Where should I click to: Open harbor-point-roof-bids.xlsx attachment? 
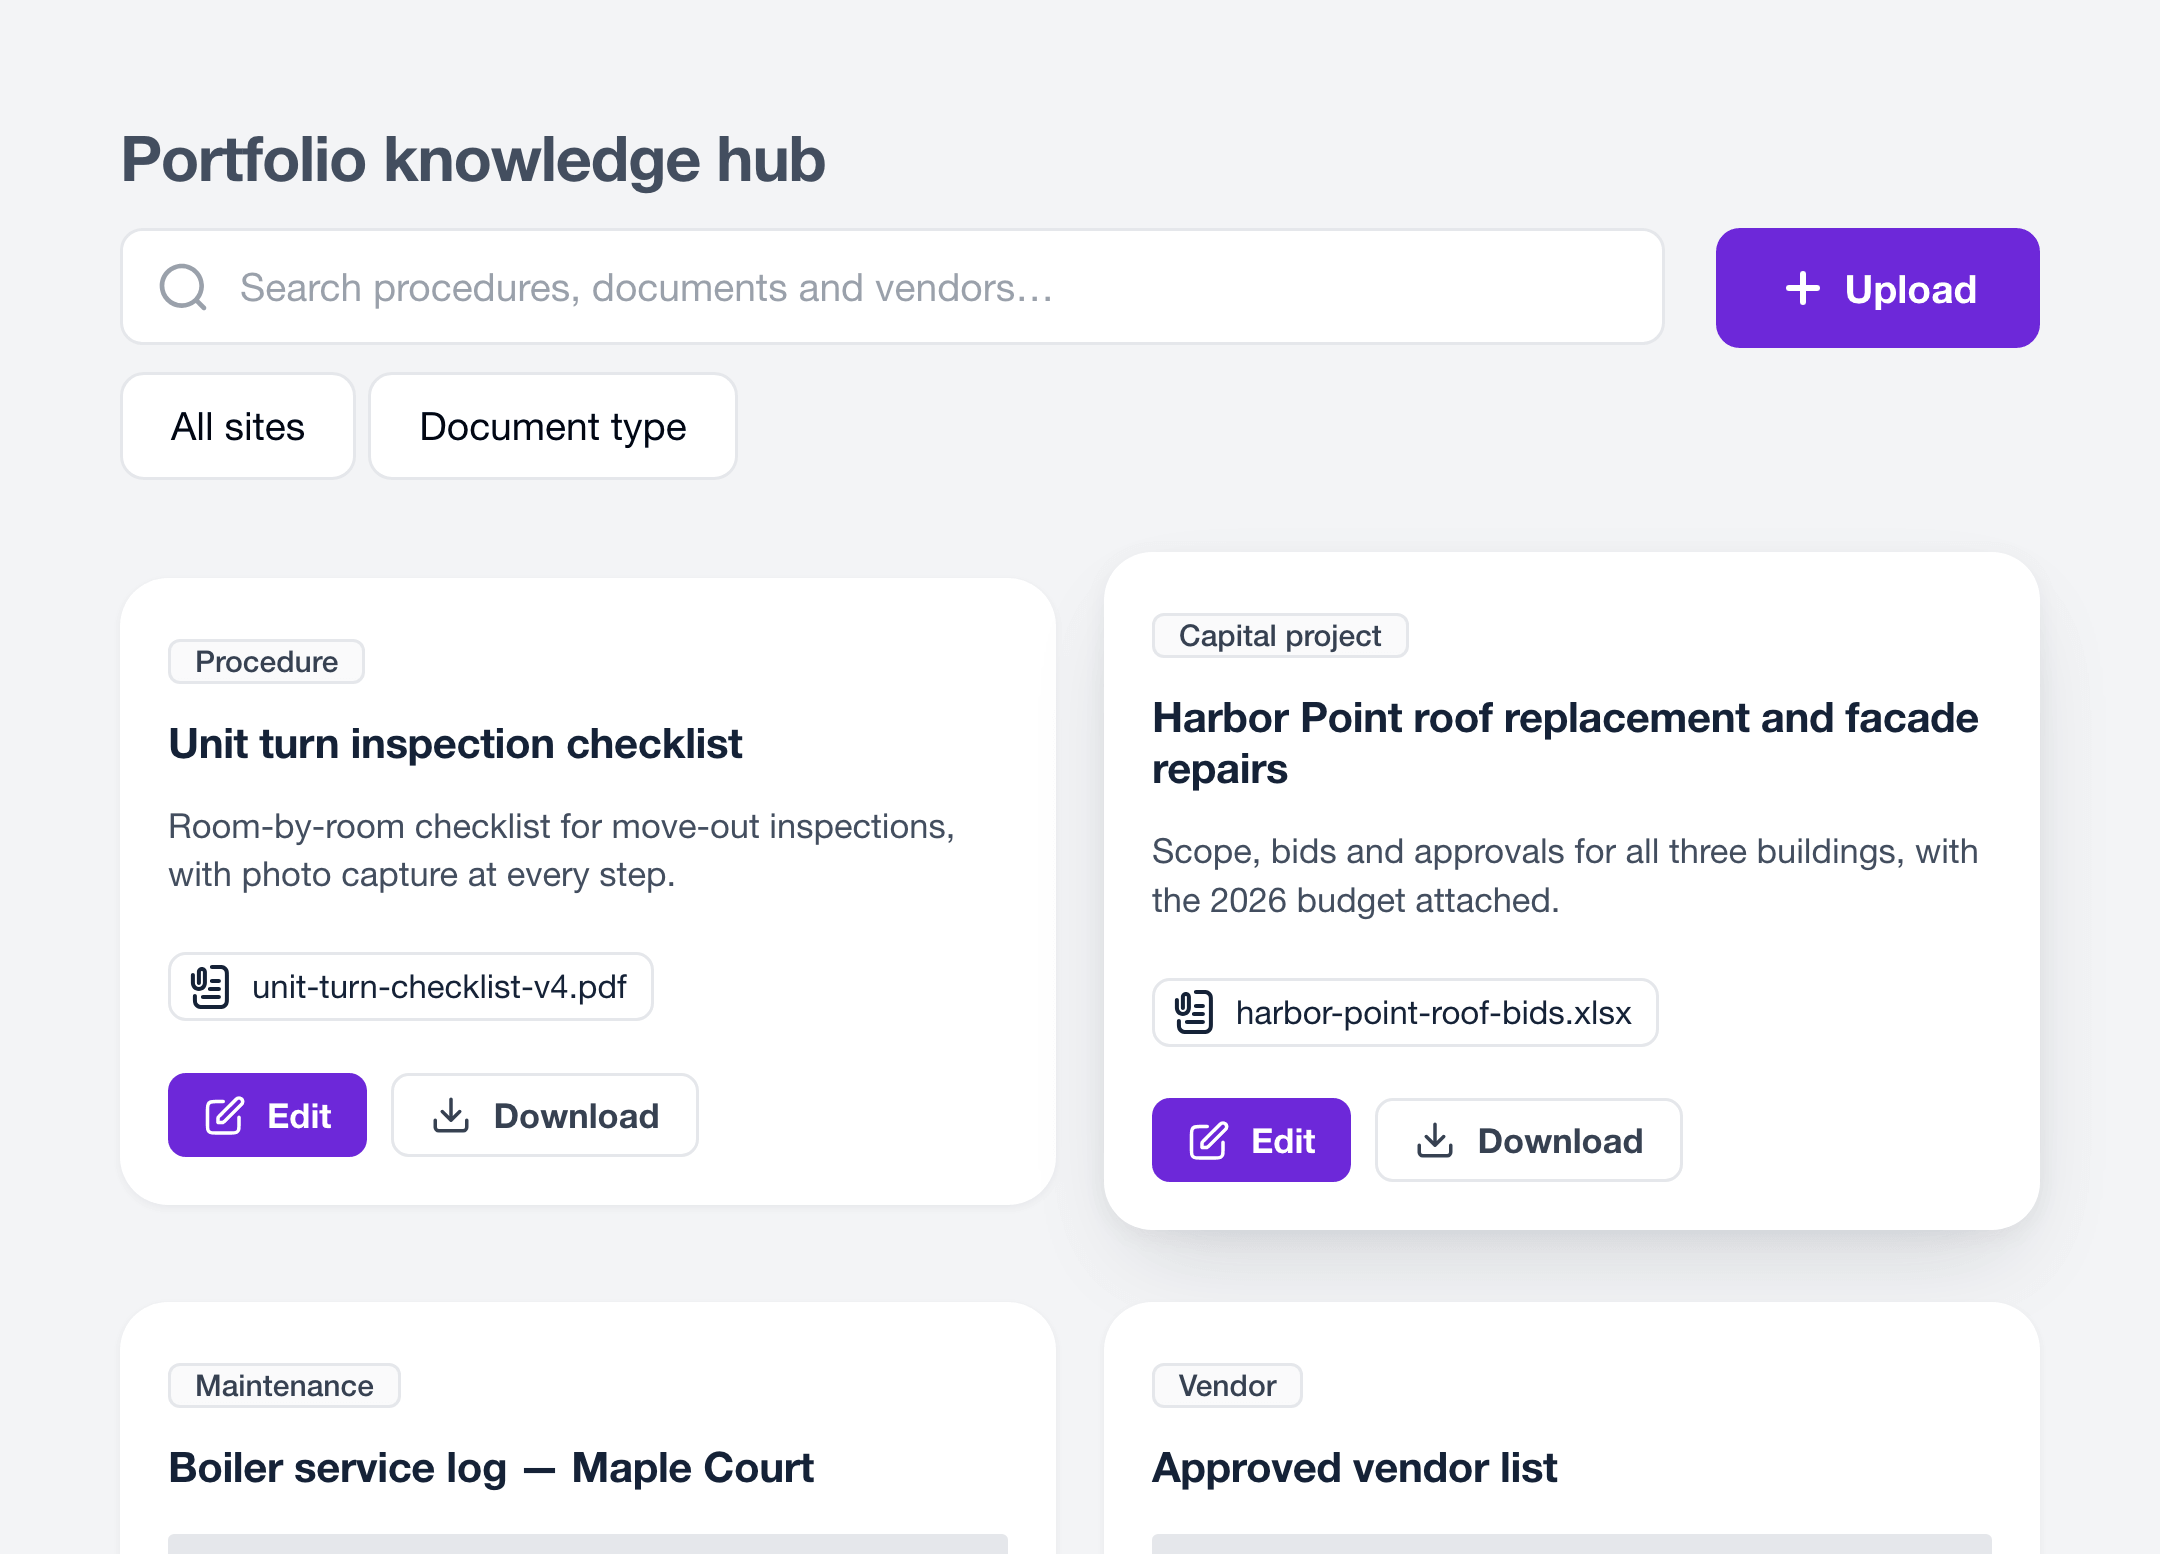pyautogui.click(x=1405, y=1012)
